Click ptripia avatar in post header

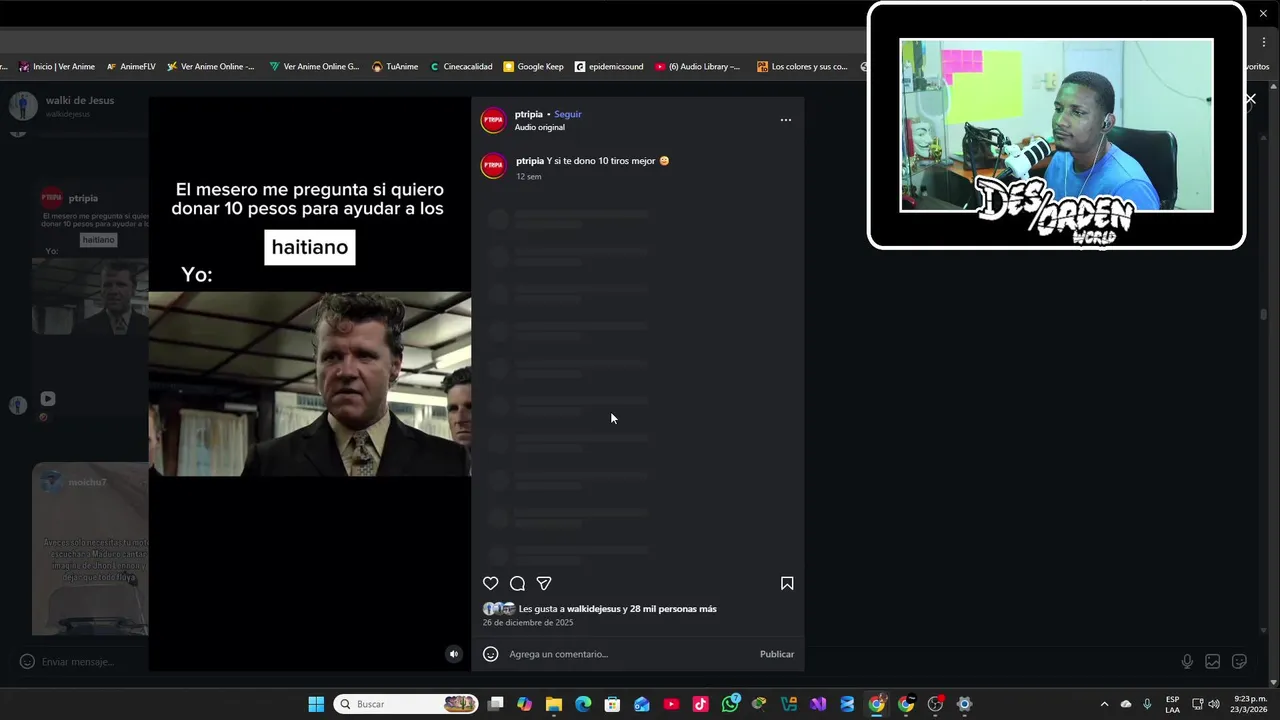(x=494, y=120)
